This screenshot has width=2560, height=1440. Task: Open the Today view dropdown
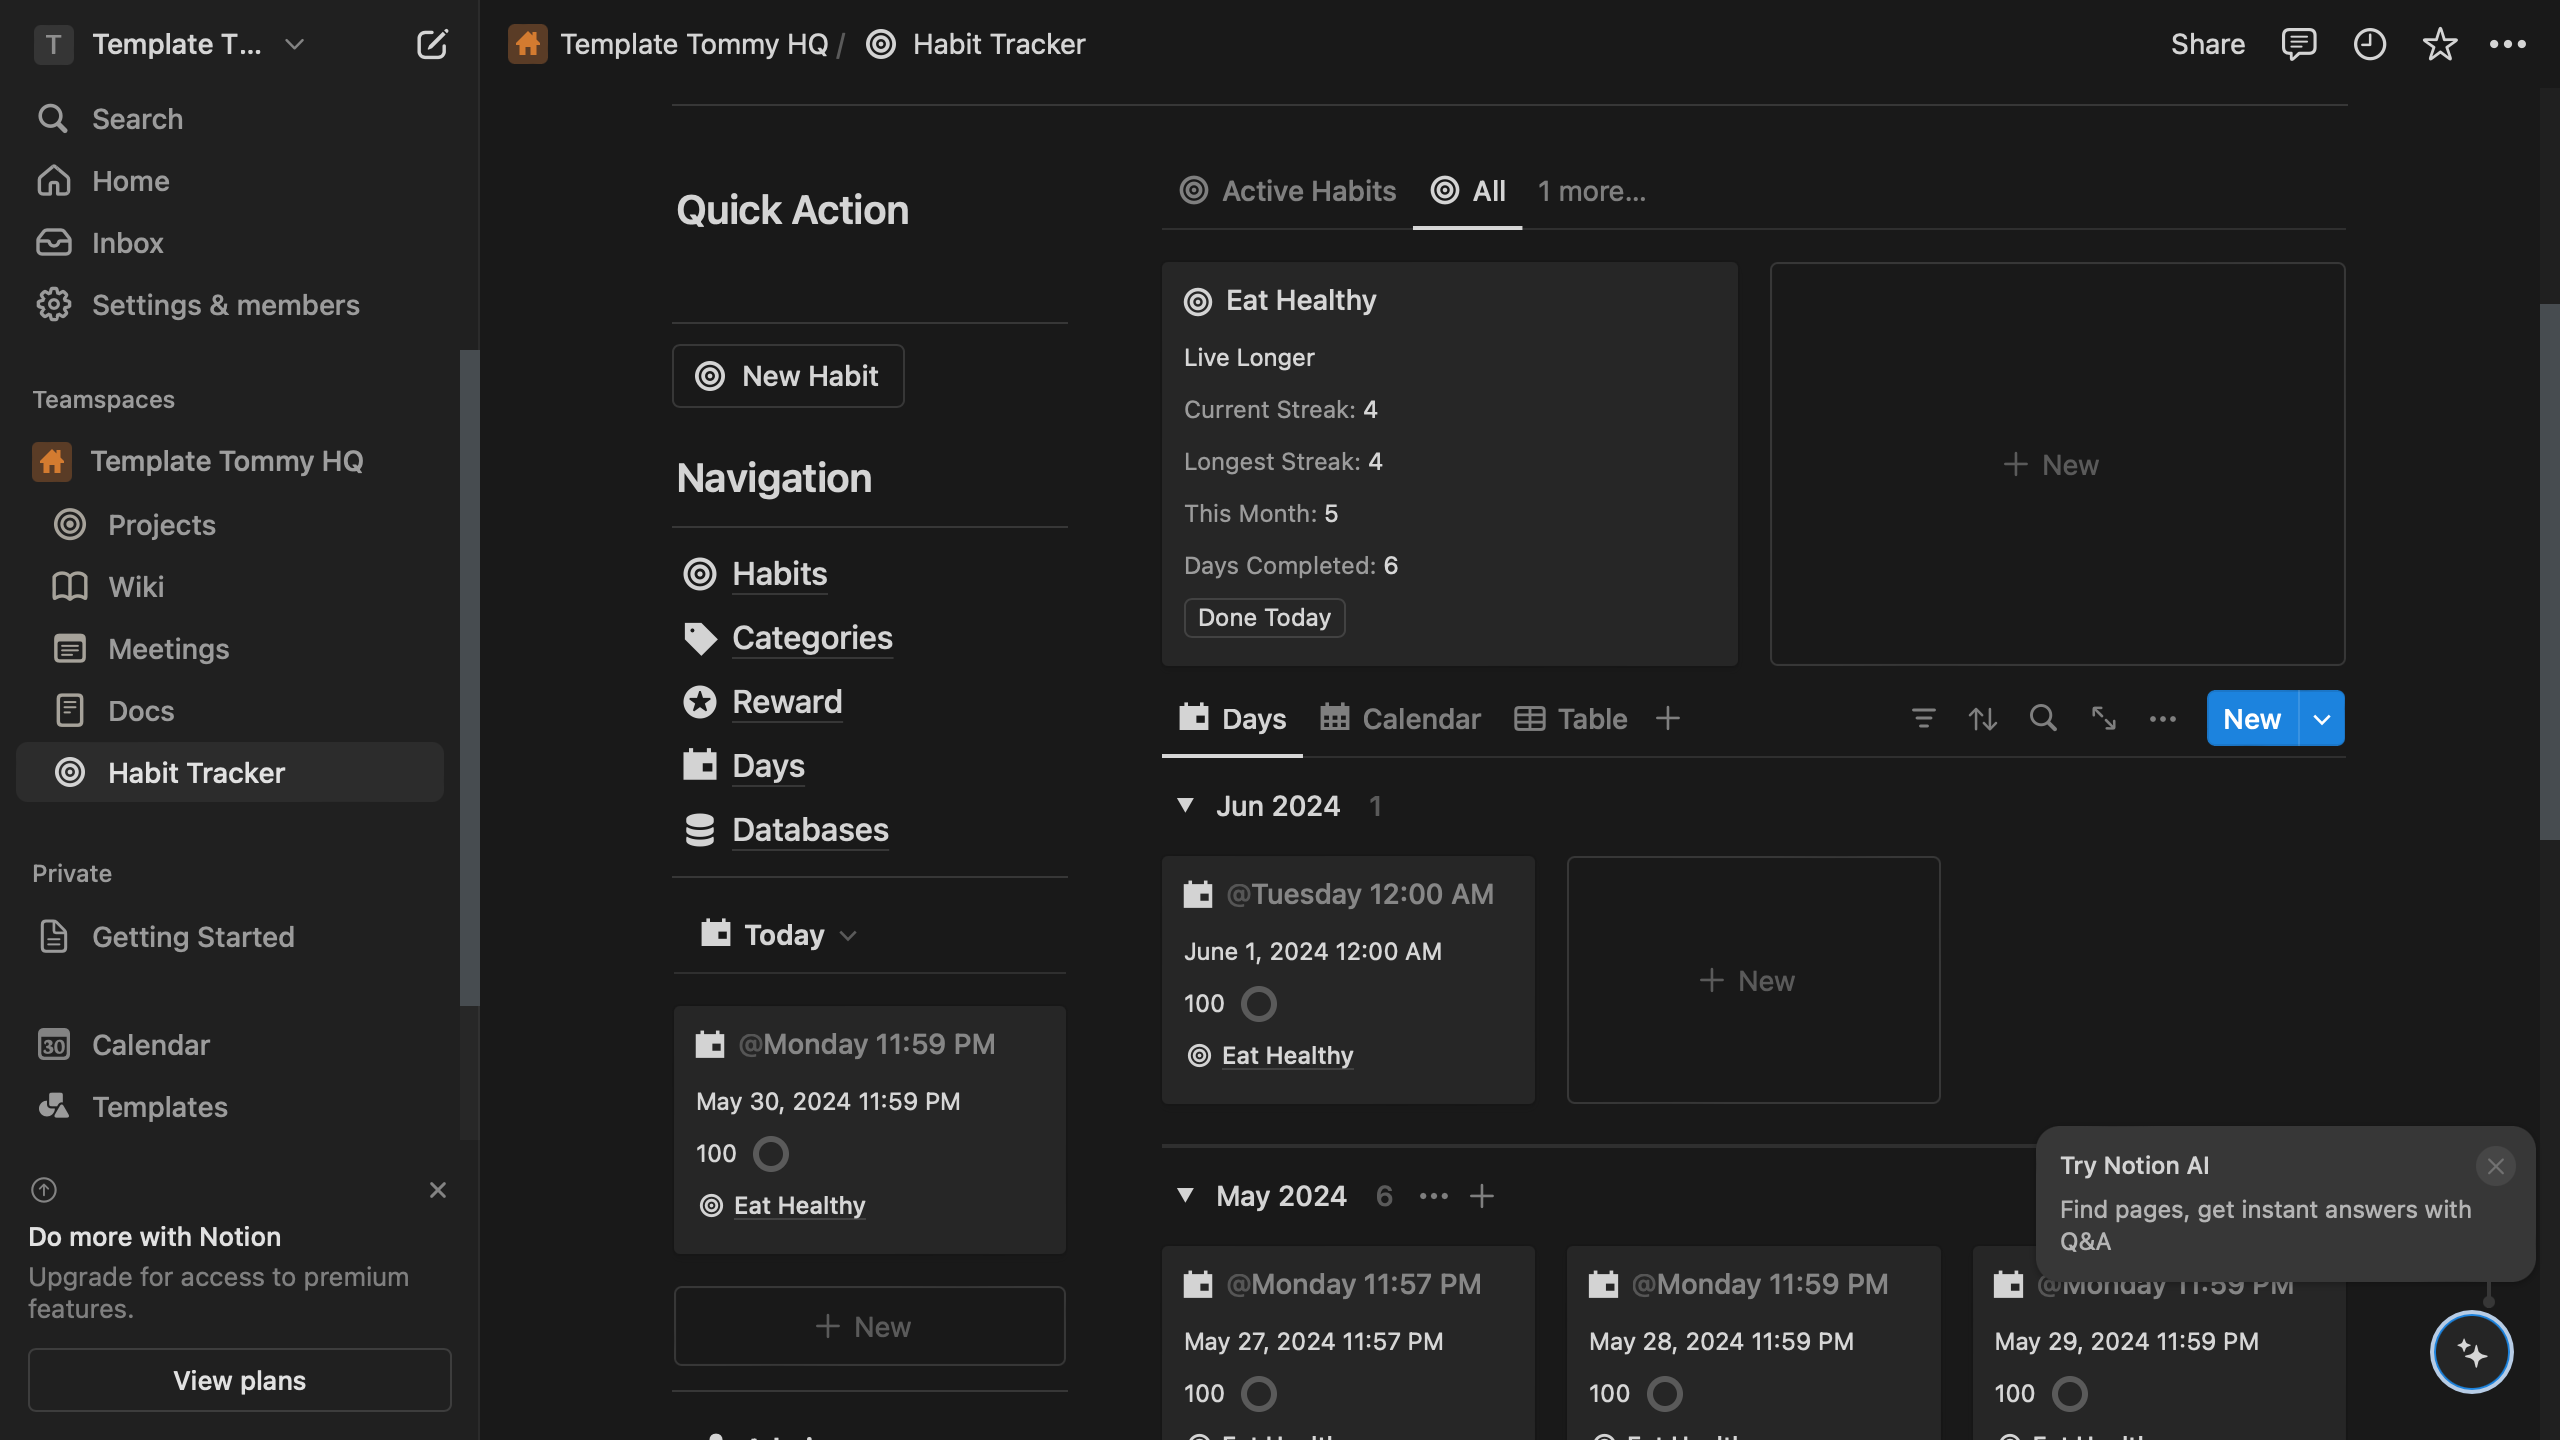click(779, 935)
